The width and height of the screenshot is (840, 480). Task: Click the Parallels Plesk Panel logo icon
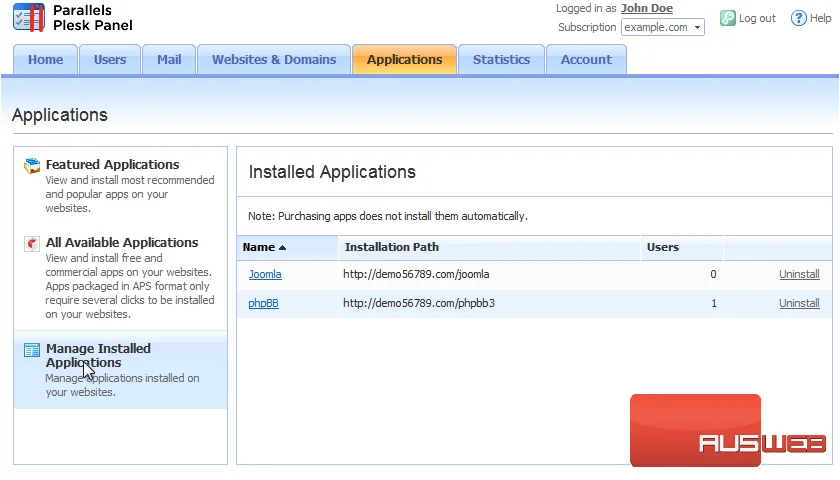[x=29, y=17]
